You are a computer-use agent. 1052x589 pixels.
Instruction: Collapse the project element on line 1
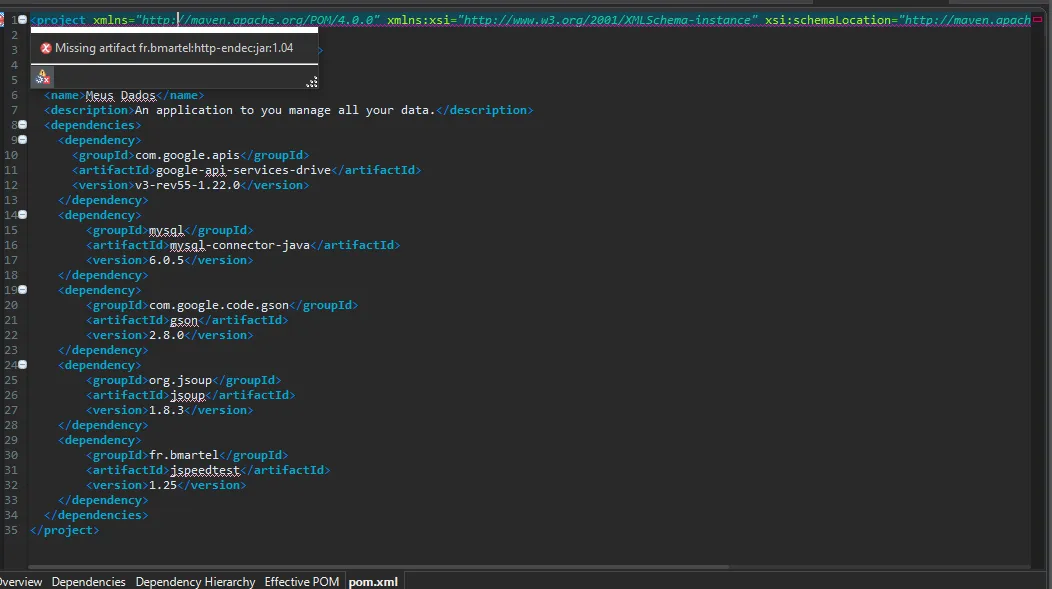coord(22,19)
